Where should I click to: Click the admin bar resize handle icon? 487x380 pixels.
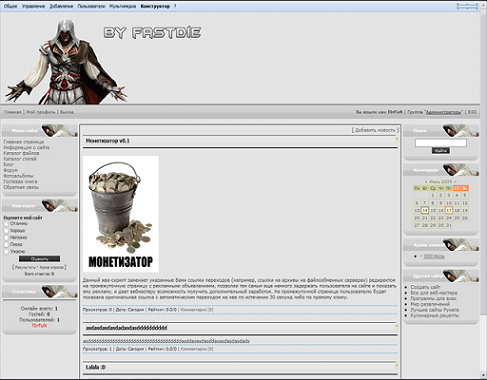(467, 6)
